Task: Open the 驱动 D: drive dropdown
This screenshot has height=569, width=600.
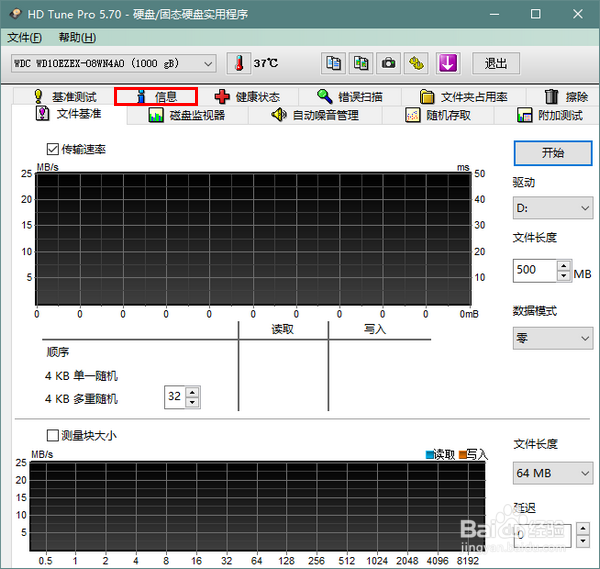Action: coord(553,208)
